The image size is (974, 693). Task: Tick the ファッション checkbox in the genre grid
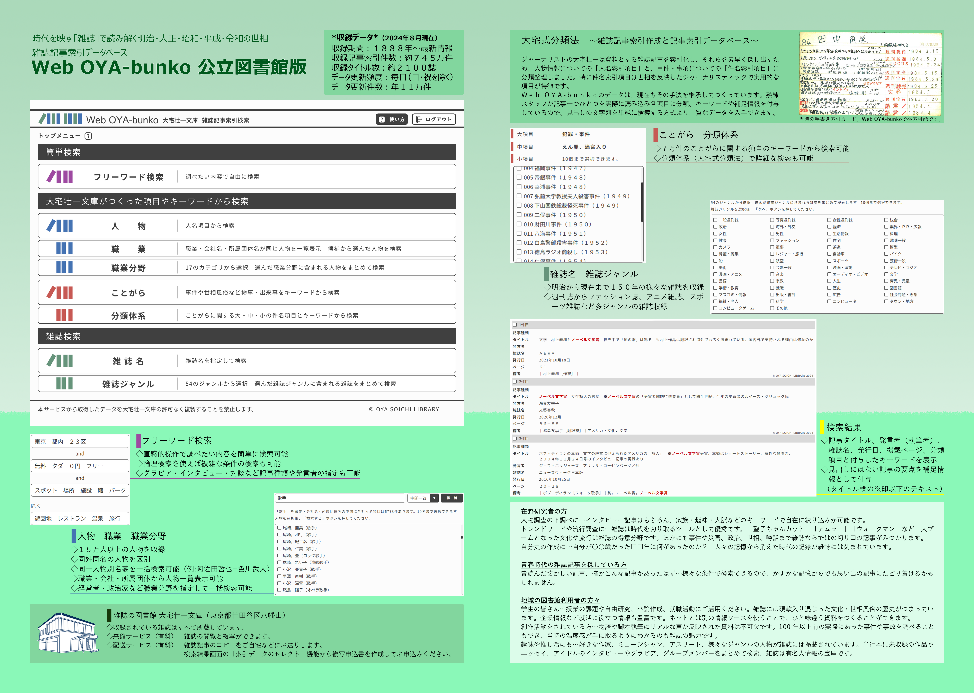point(772,240)
